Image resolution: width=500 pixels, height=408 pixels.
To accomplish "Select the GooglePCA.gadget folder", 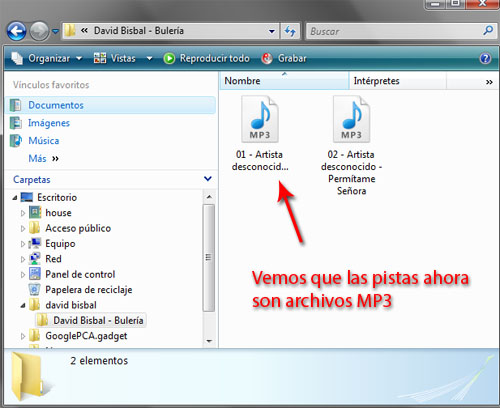I will (x=86, y=336).
